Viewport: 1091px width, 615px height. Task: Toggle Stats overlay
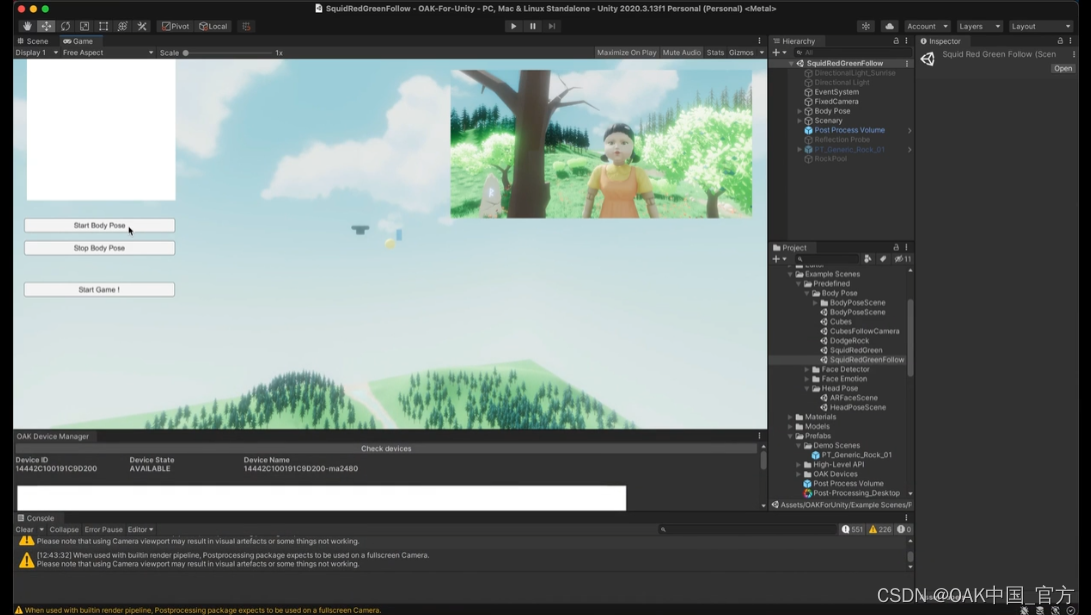pos(715,53)
